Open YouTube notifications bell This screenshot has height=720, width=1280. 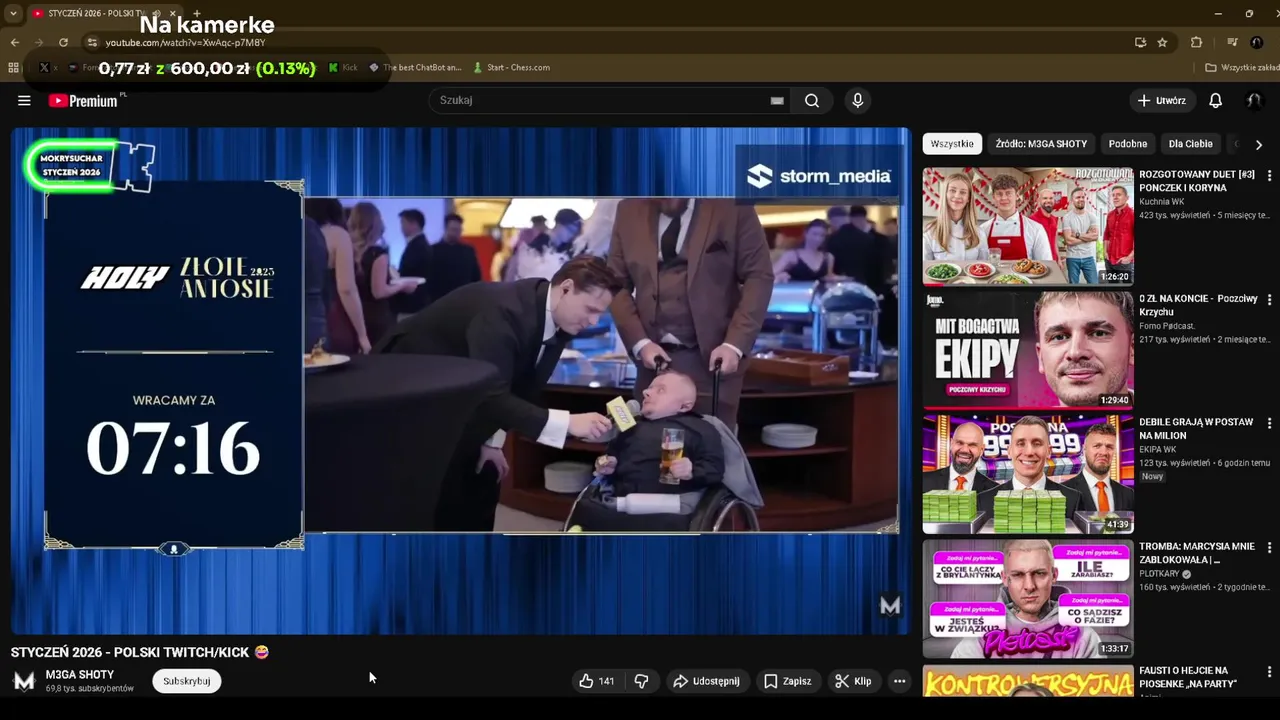click(1215, 100)
